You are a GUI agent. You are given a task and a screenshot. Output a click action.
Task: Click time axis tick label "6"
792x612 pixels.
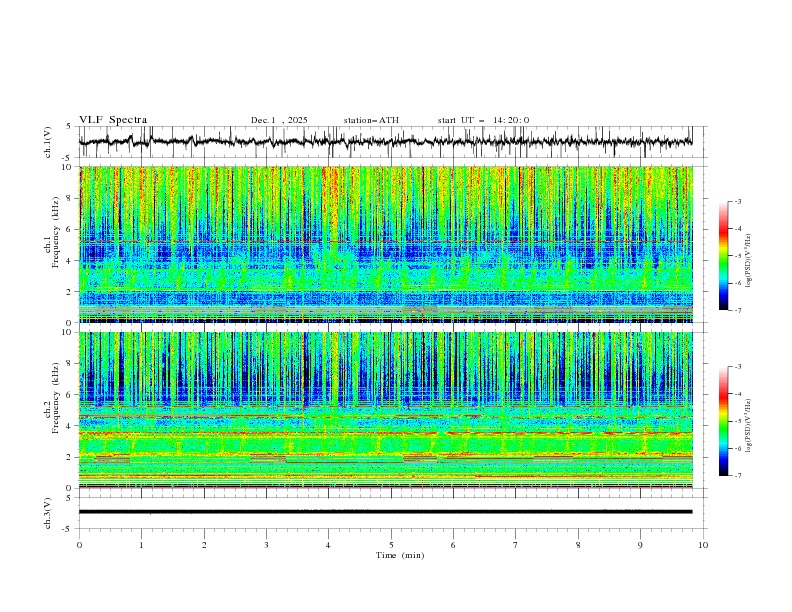coord(454,545)
